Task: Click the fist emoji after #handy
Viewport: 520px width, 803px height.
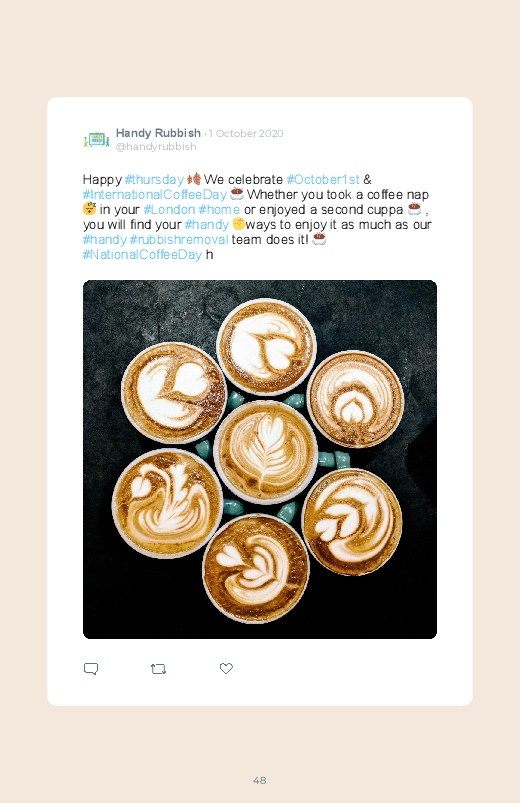Action: click(238, 224)
